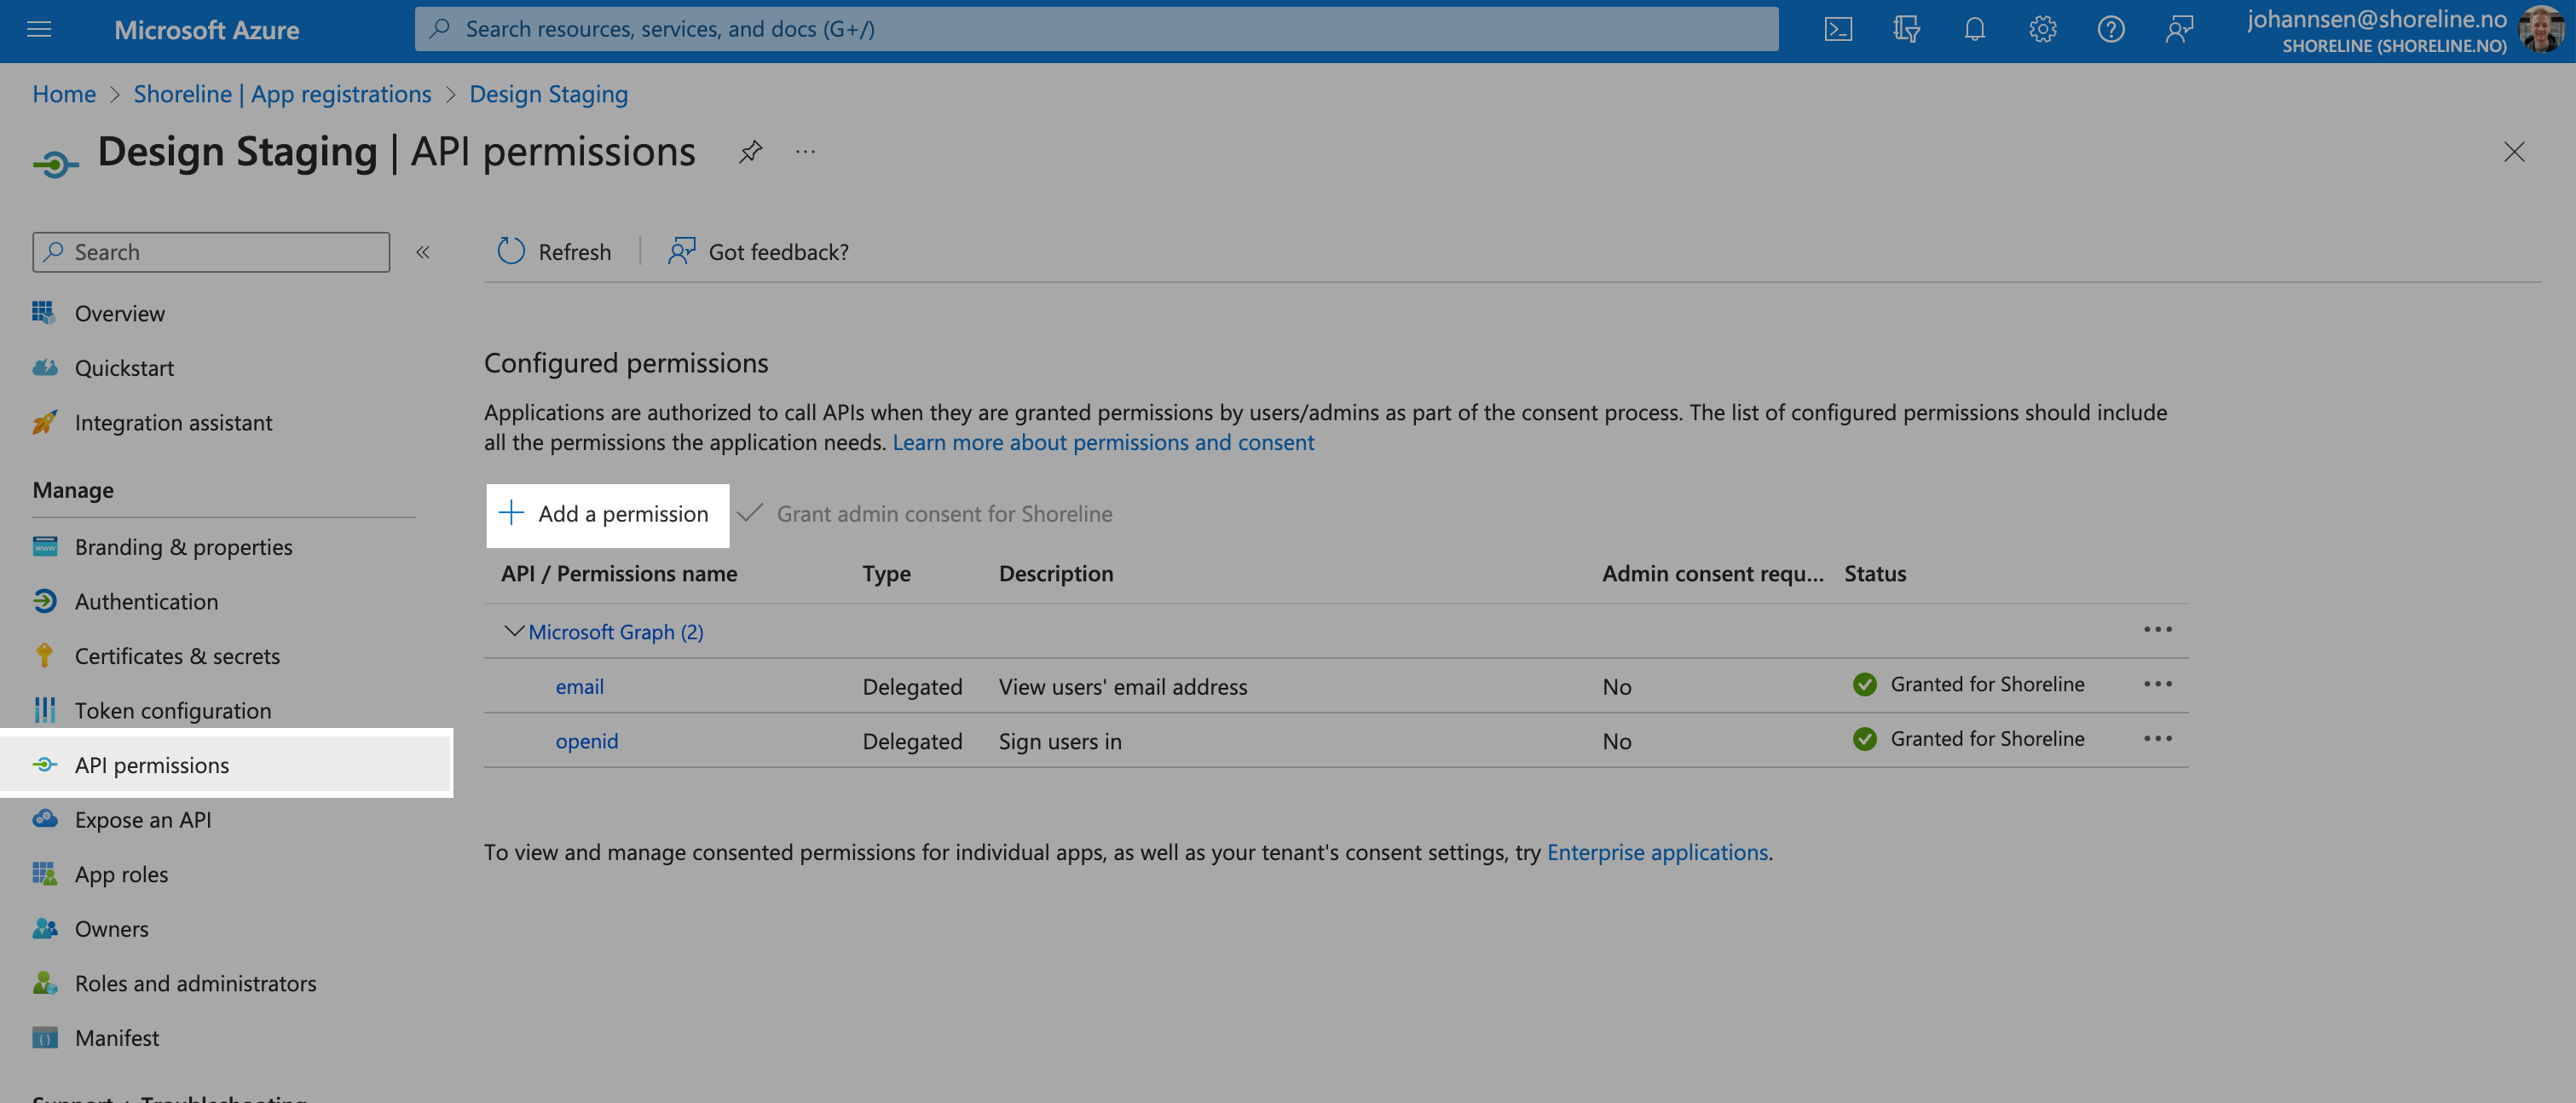
Task: Open the help question mark icon
Action: click(x=2110, y=29)
